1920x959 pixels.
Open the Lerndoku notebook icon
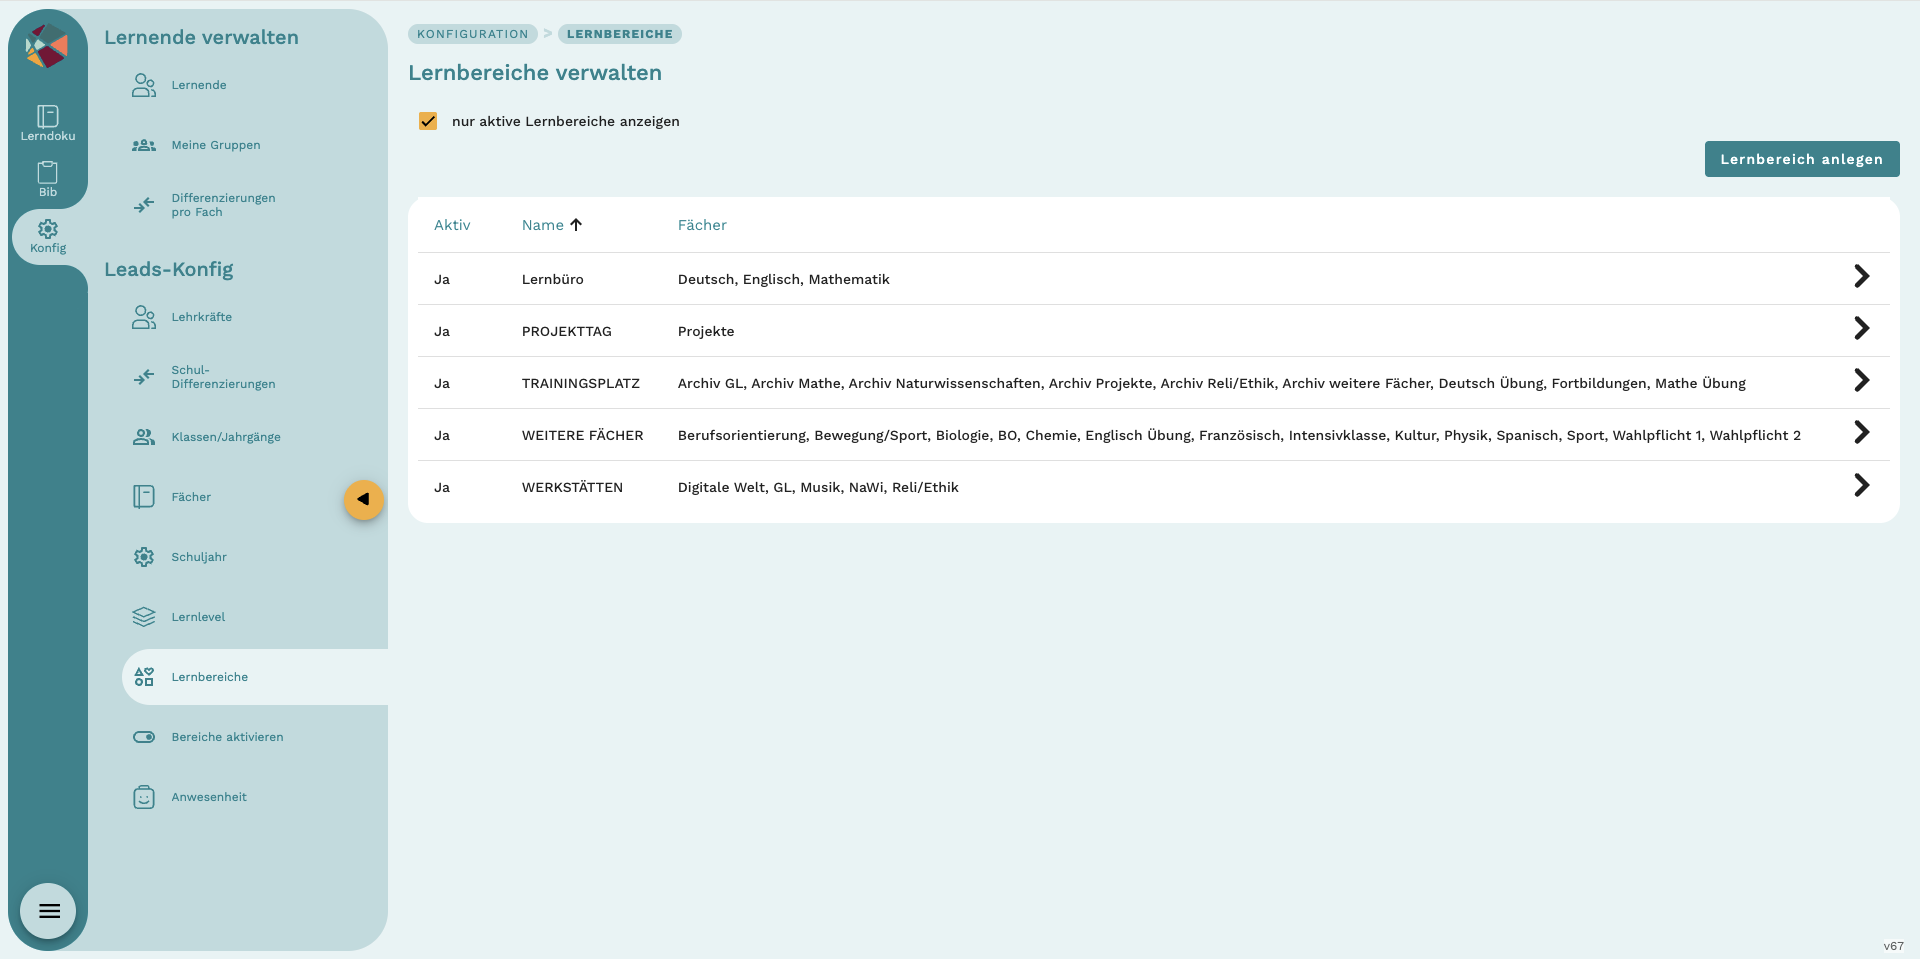coord(47,117)
